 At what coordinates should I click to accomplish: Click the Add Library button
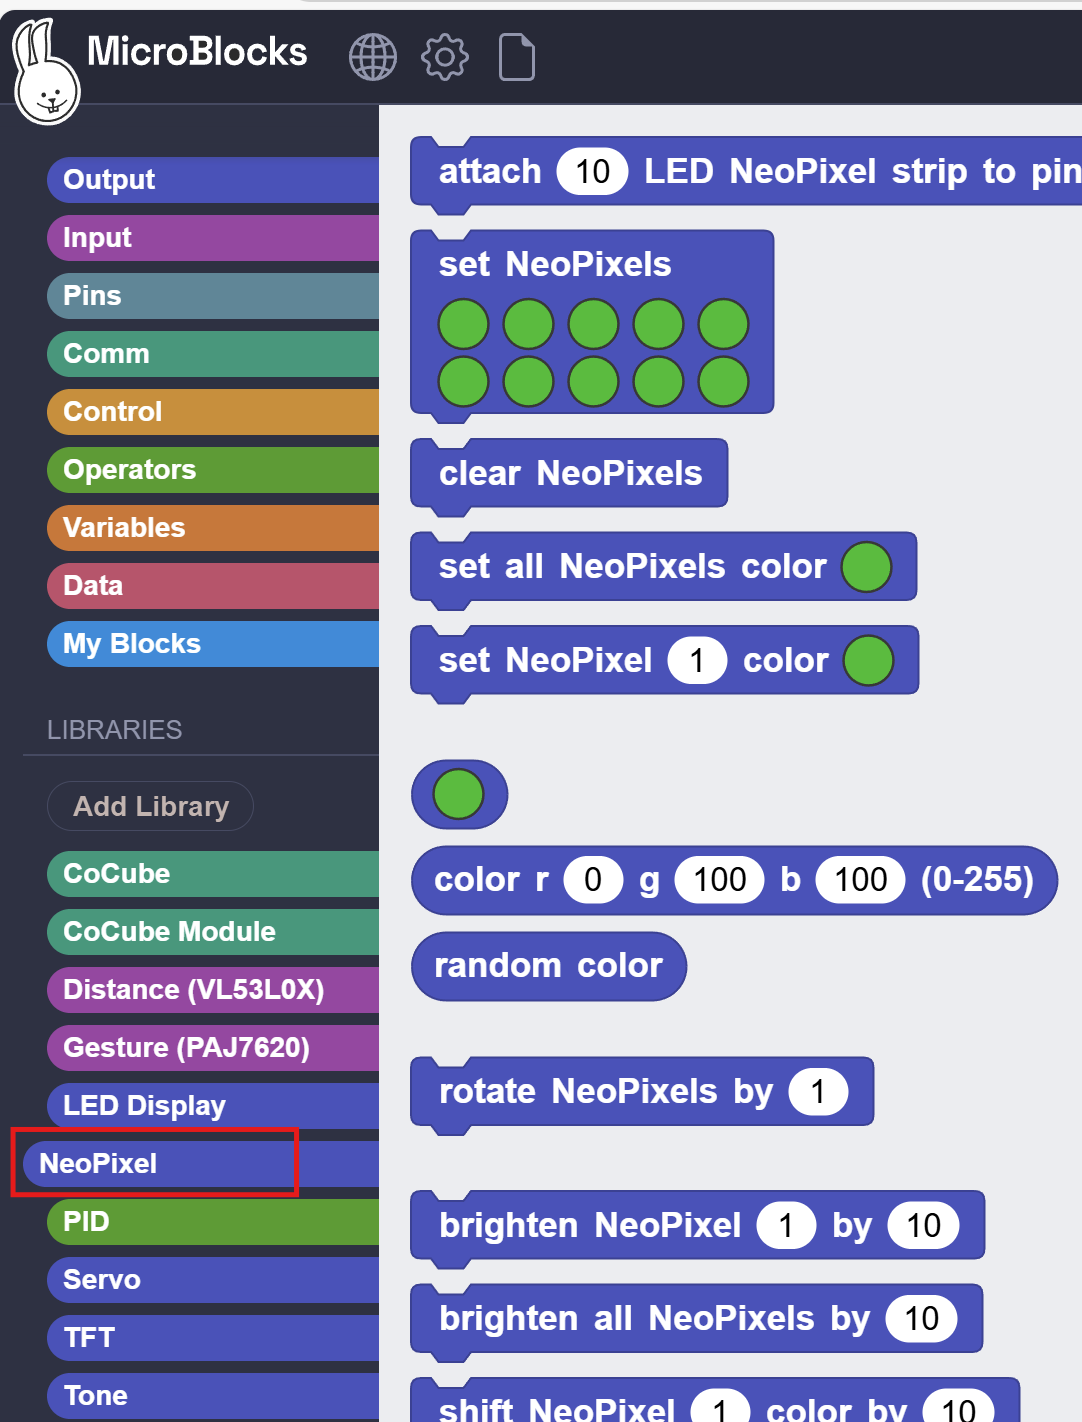(x=150, y=806)
